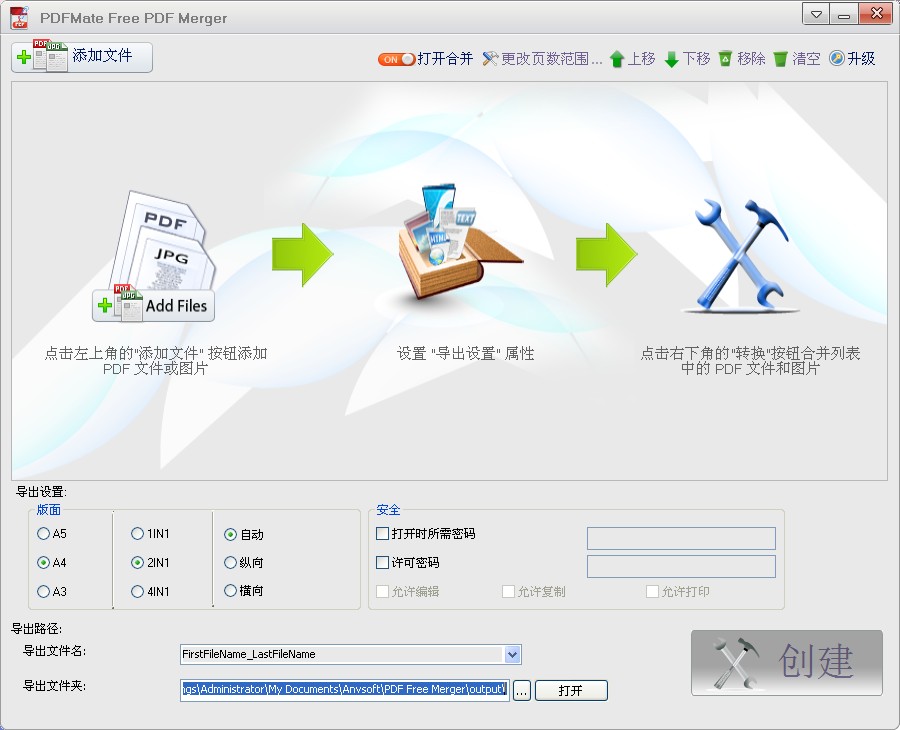Enable 许可密码 checkbox

(x=382, y=562)
